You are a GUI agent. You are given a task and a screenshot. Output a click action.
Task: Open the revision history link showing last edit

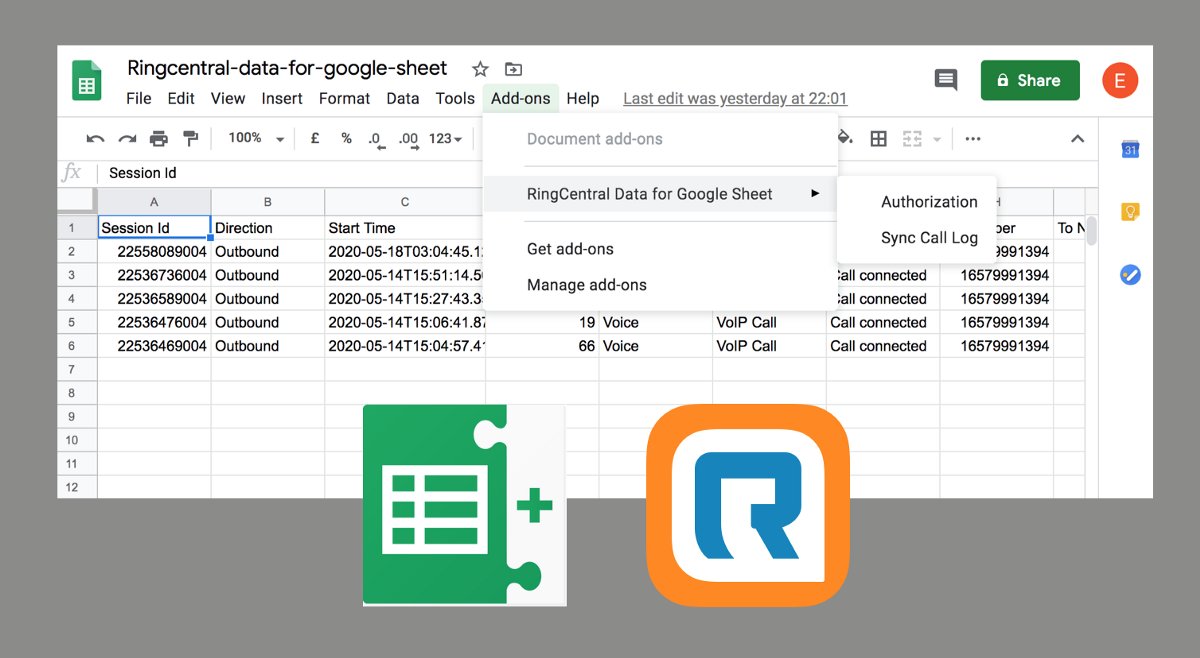[735, 98]
